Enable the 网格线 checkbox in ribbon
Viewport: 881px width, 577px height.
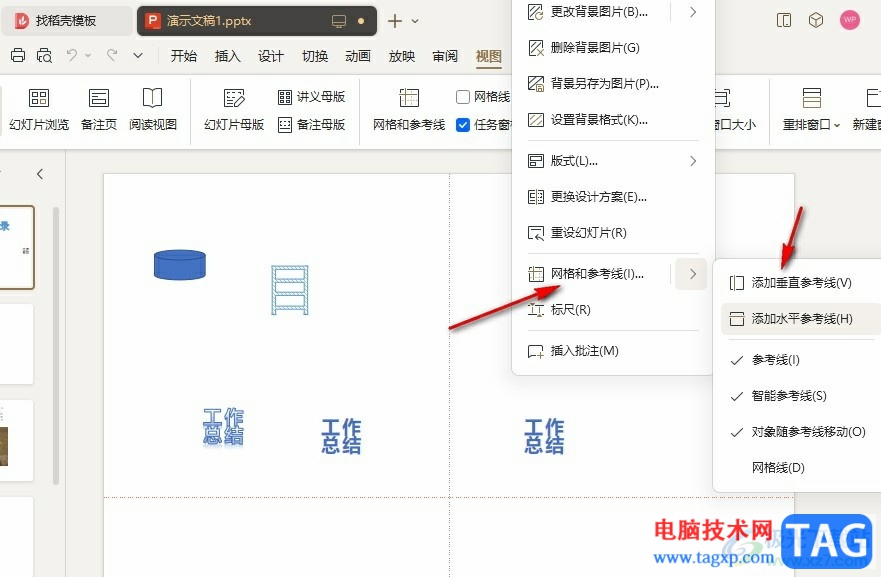tap(463, 97)
